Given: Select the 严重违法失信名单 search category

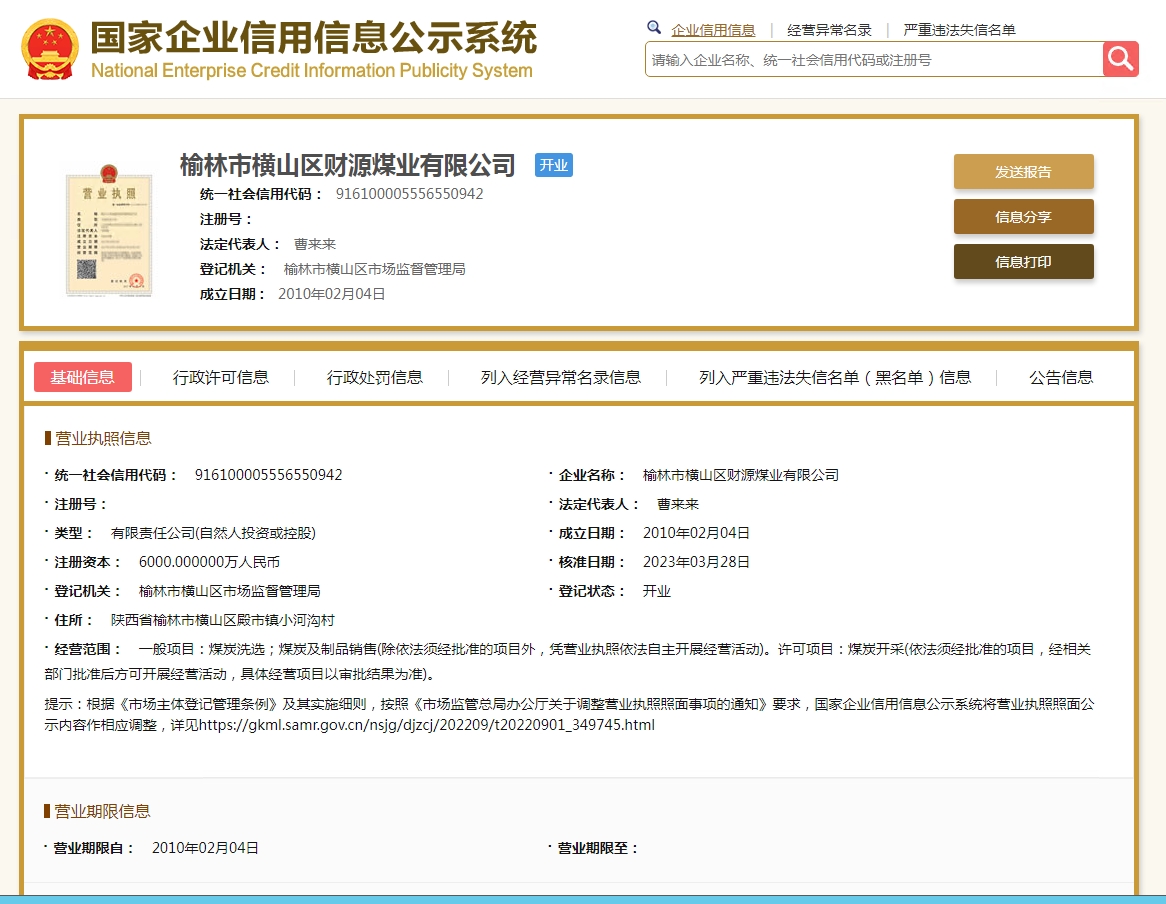Looking at the screenshot, I should [959, 30].
